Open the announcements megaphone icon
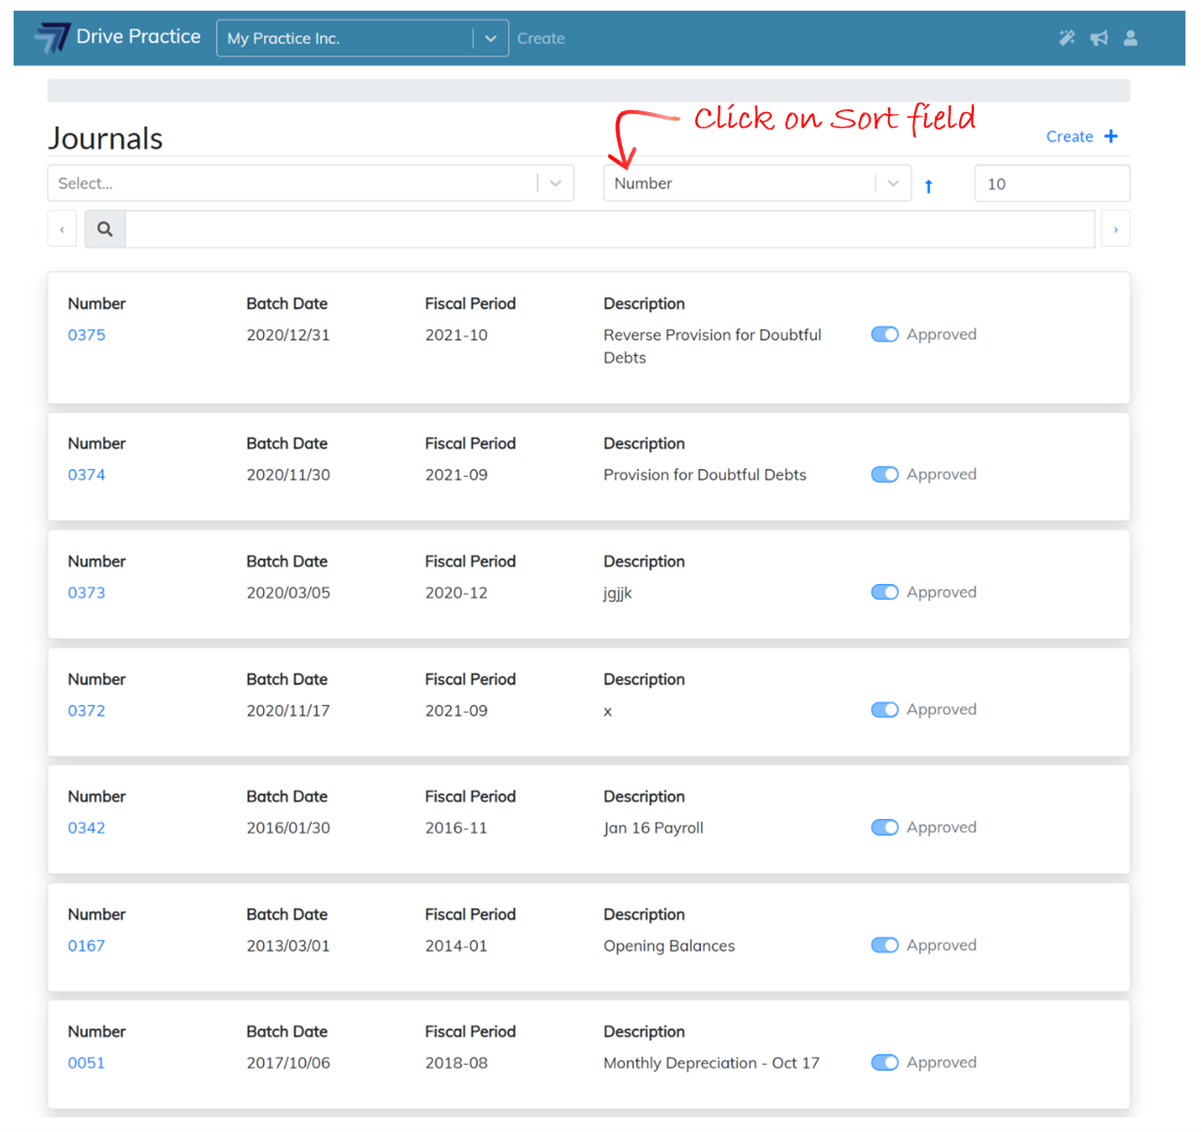 (1099, 38)
